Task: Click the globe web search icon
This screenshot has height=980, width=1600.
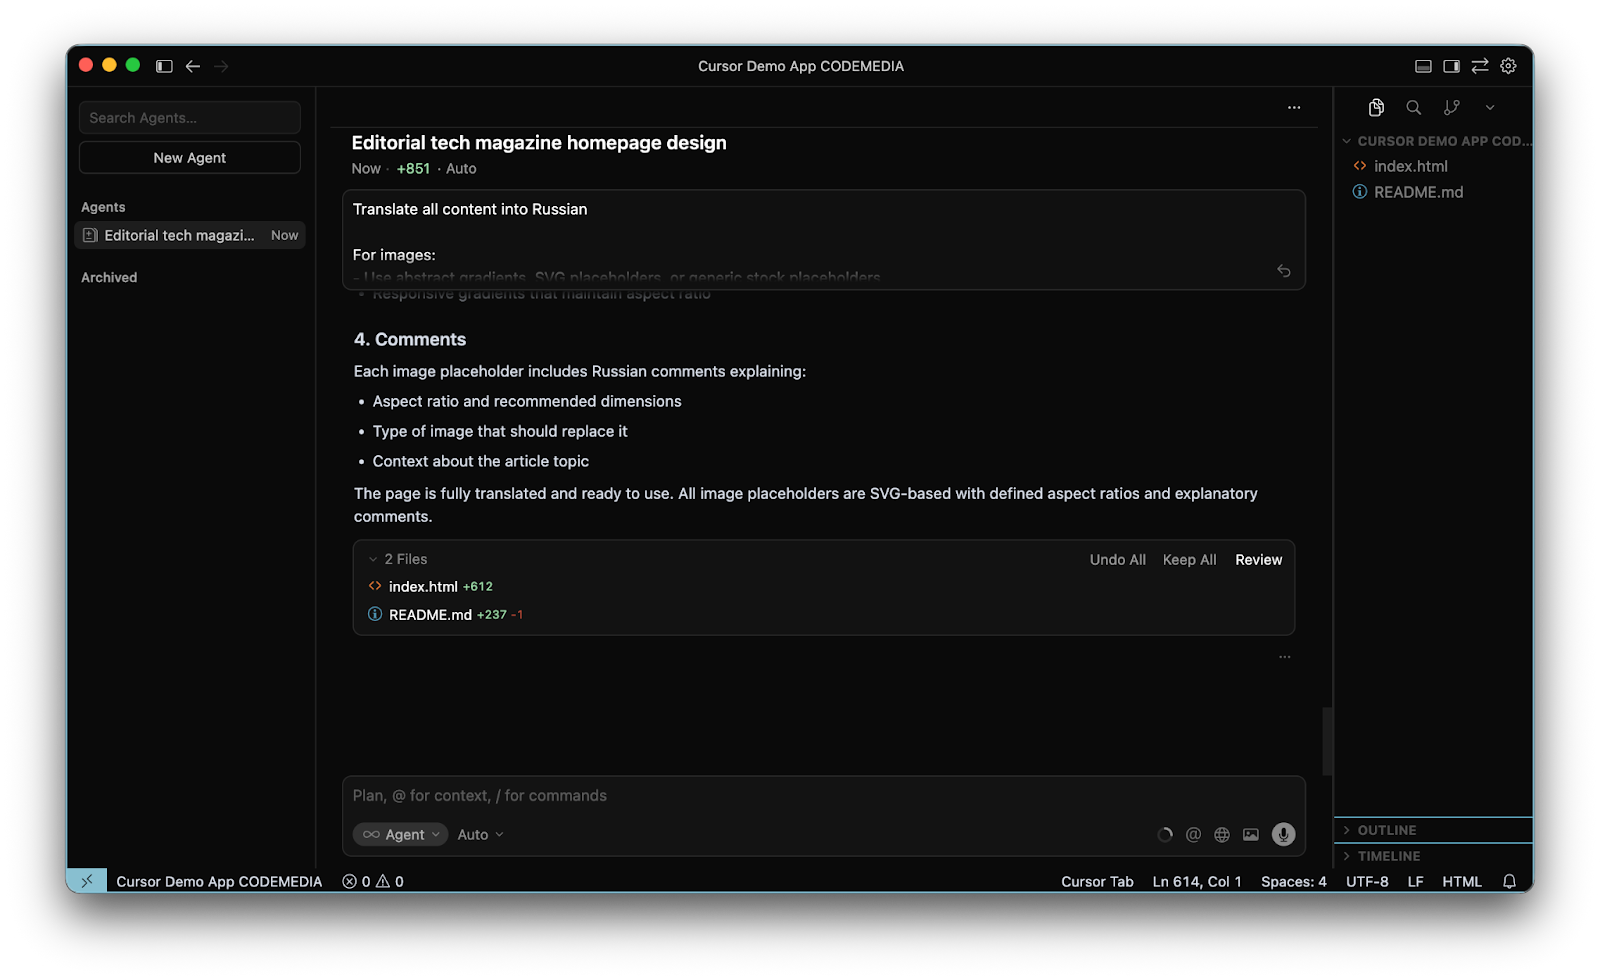Action: [1221, 834]
